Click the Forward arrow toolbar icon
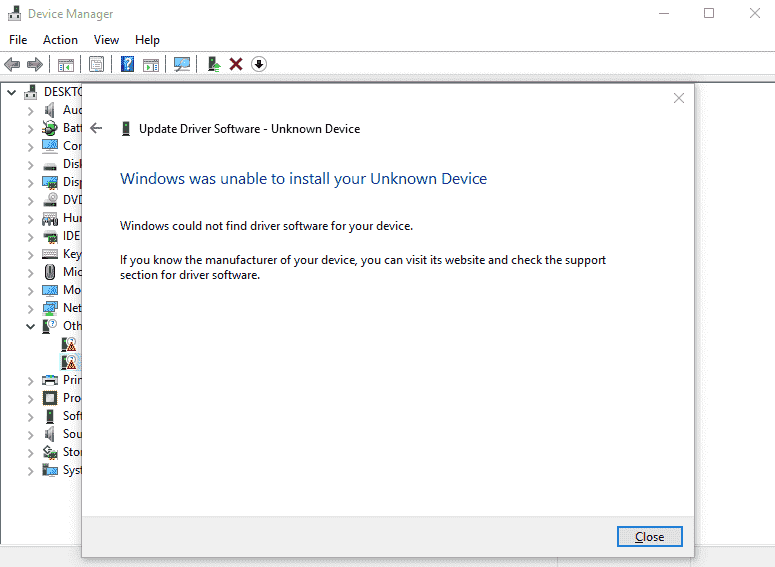This screenshot has width=775, height=567. tap(35, 64)
